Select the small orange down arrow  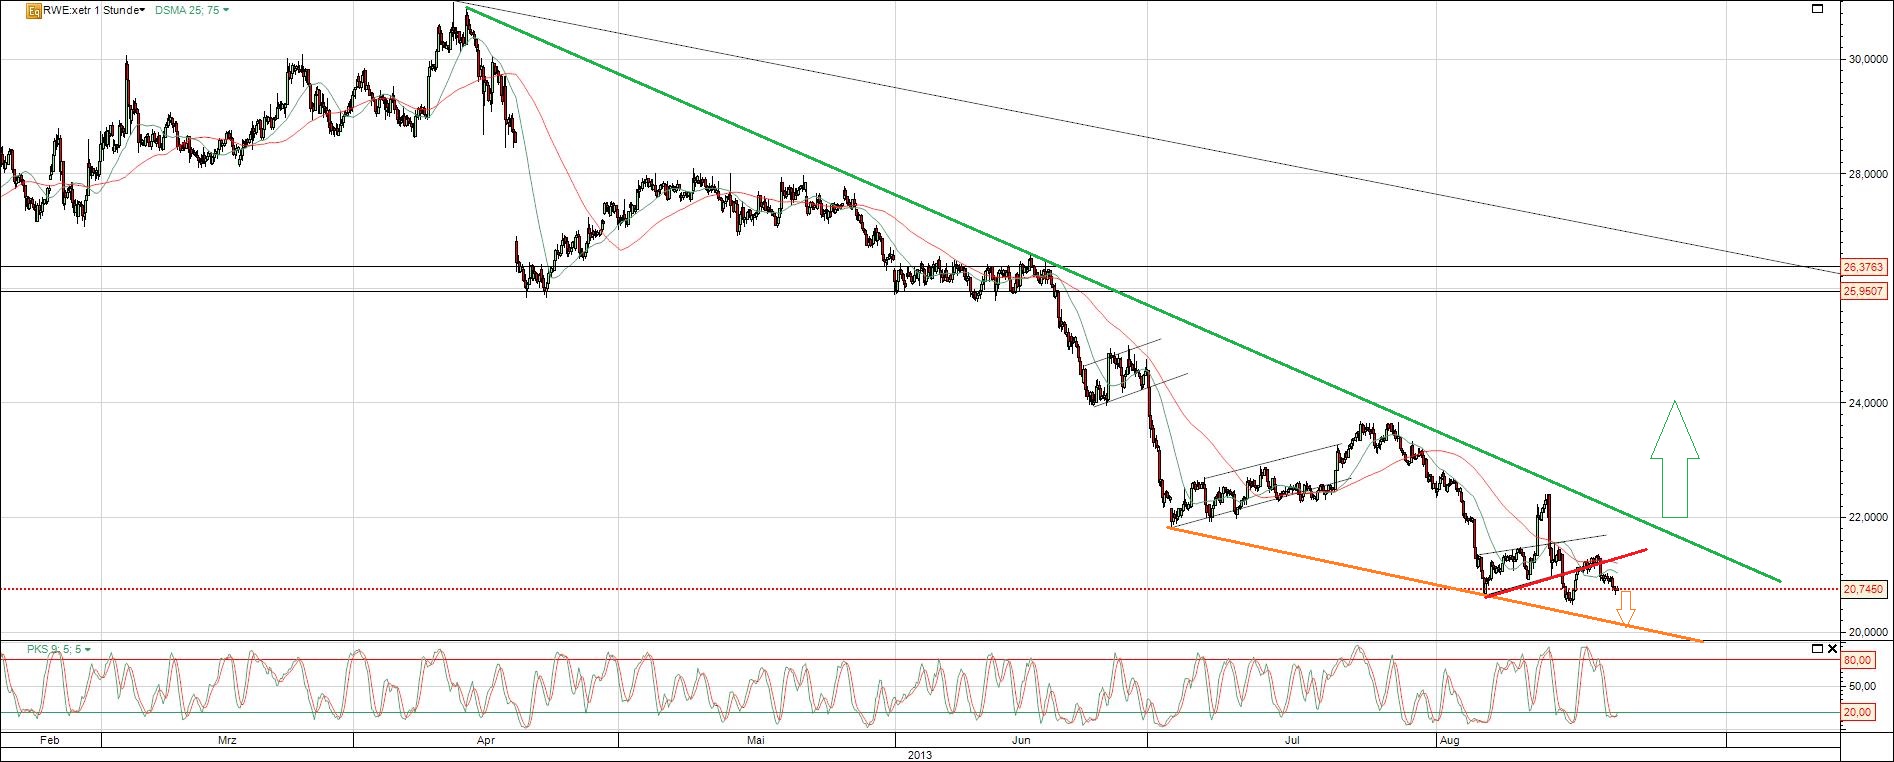(1626, 608)
